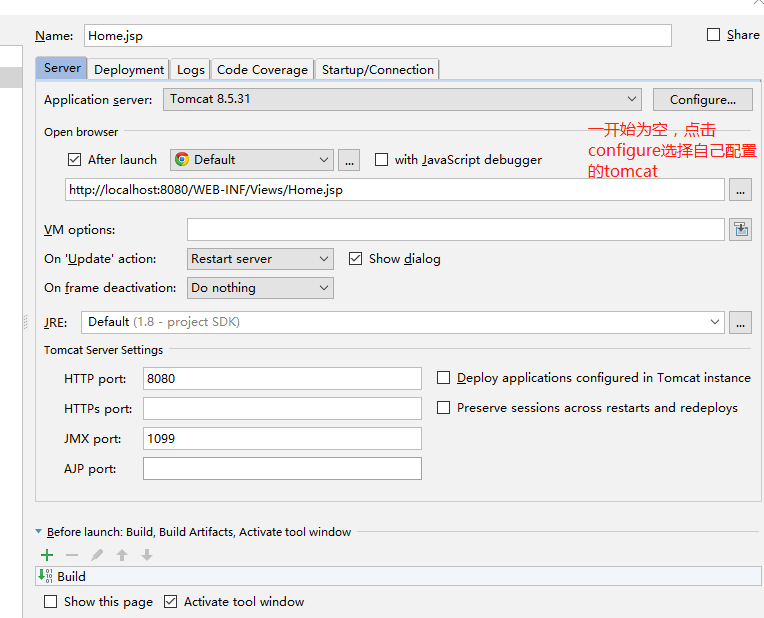This screenshot has height=618, width=764.
Task: Click the VM options input field
Action: [456, 230]
